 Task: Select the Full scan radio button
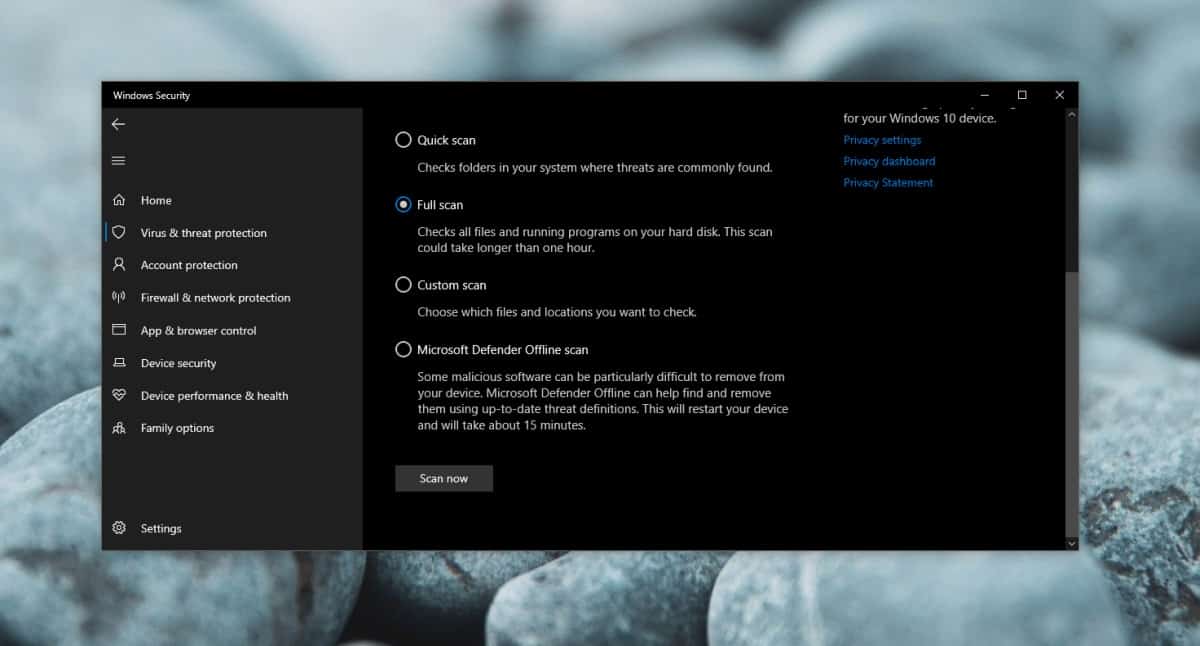[403, 204]
